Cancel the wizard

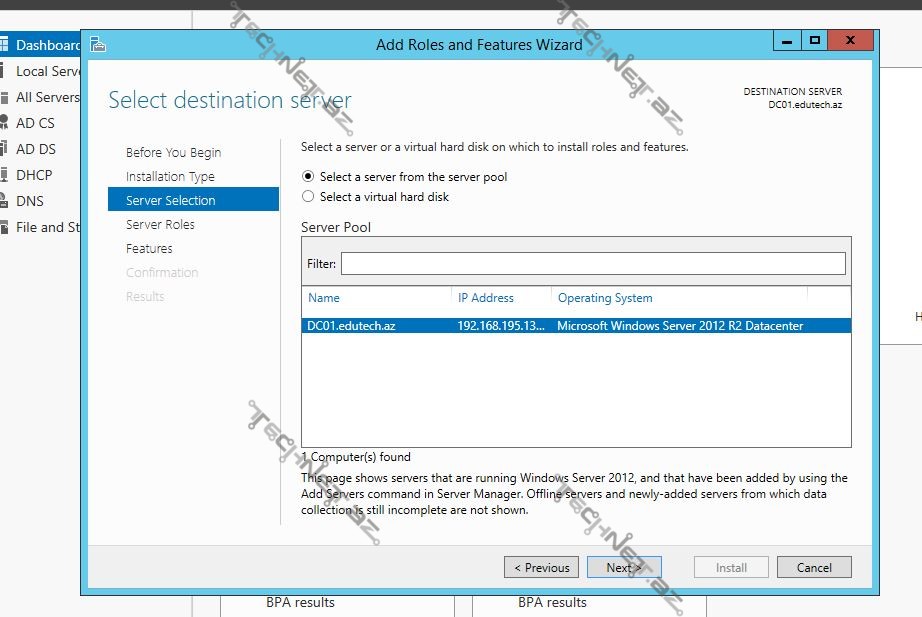[813, 568]
